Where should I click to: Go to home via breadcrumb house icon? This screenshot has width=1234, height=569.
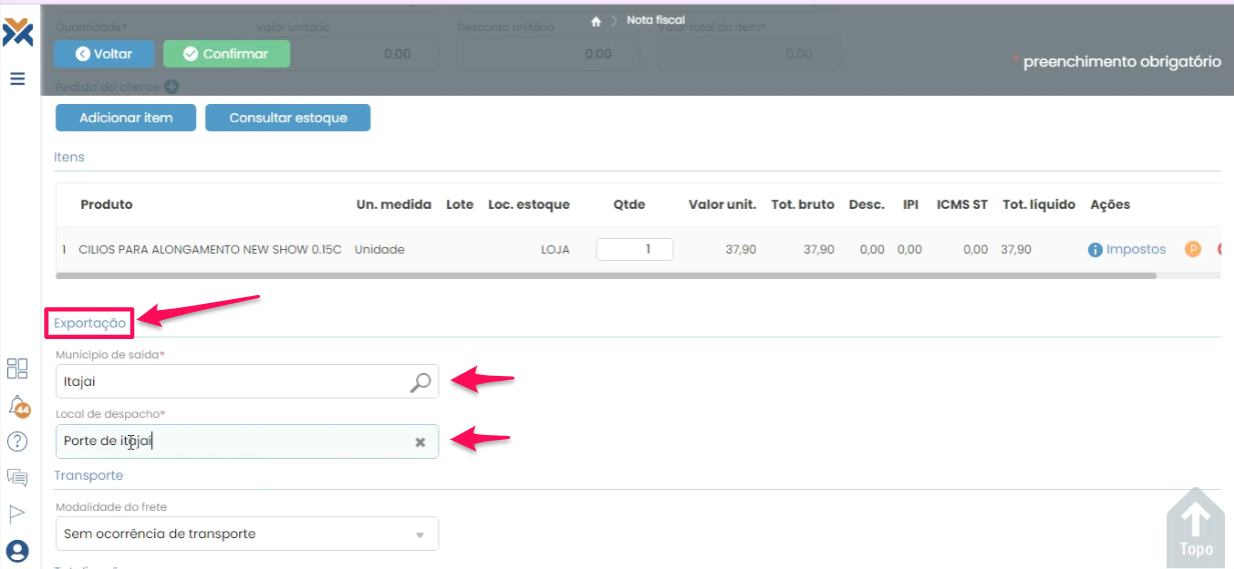pos(596,21)
